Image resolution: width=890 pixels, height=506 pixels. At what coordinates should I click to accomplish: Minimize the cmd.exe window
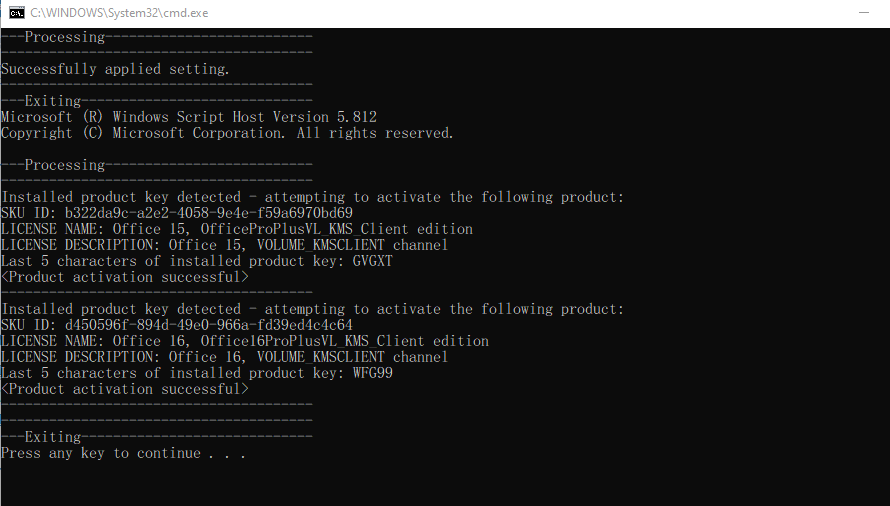pos(864,12)
